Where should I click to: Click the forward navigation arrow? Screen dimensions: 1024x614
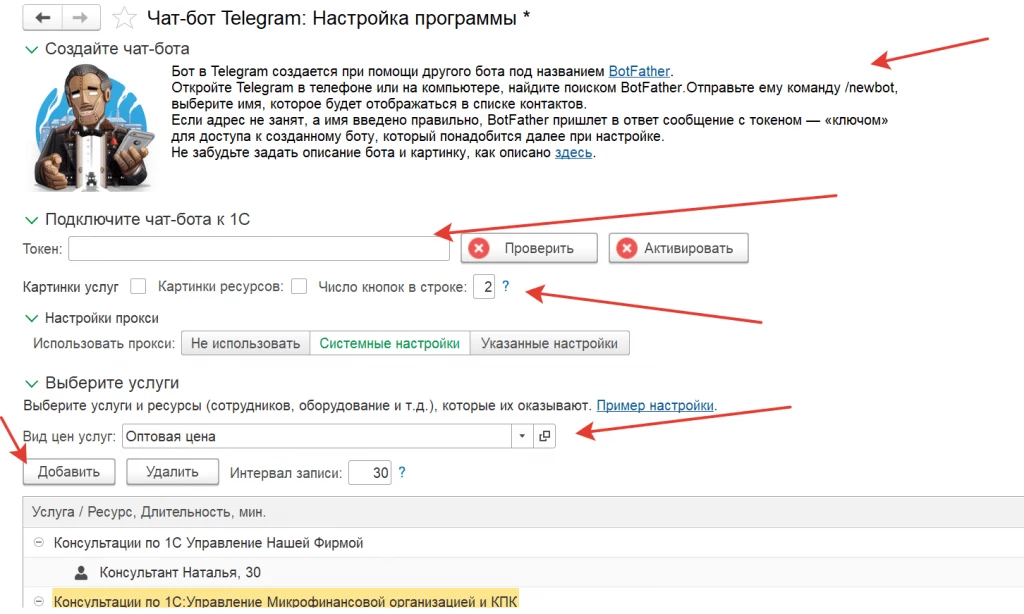click(x=80, y=18)
